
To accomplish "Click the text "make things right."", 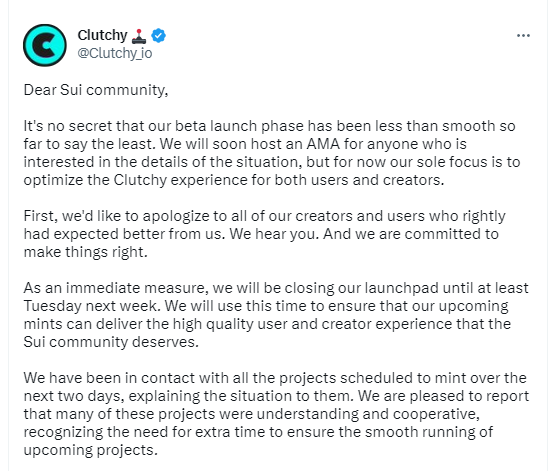I will [x=85, y=252].
